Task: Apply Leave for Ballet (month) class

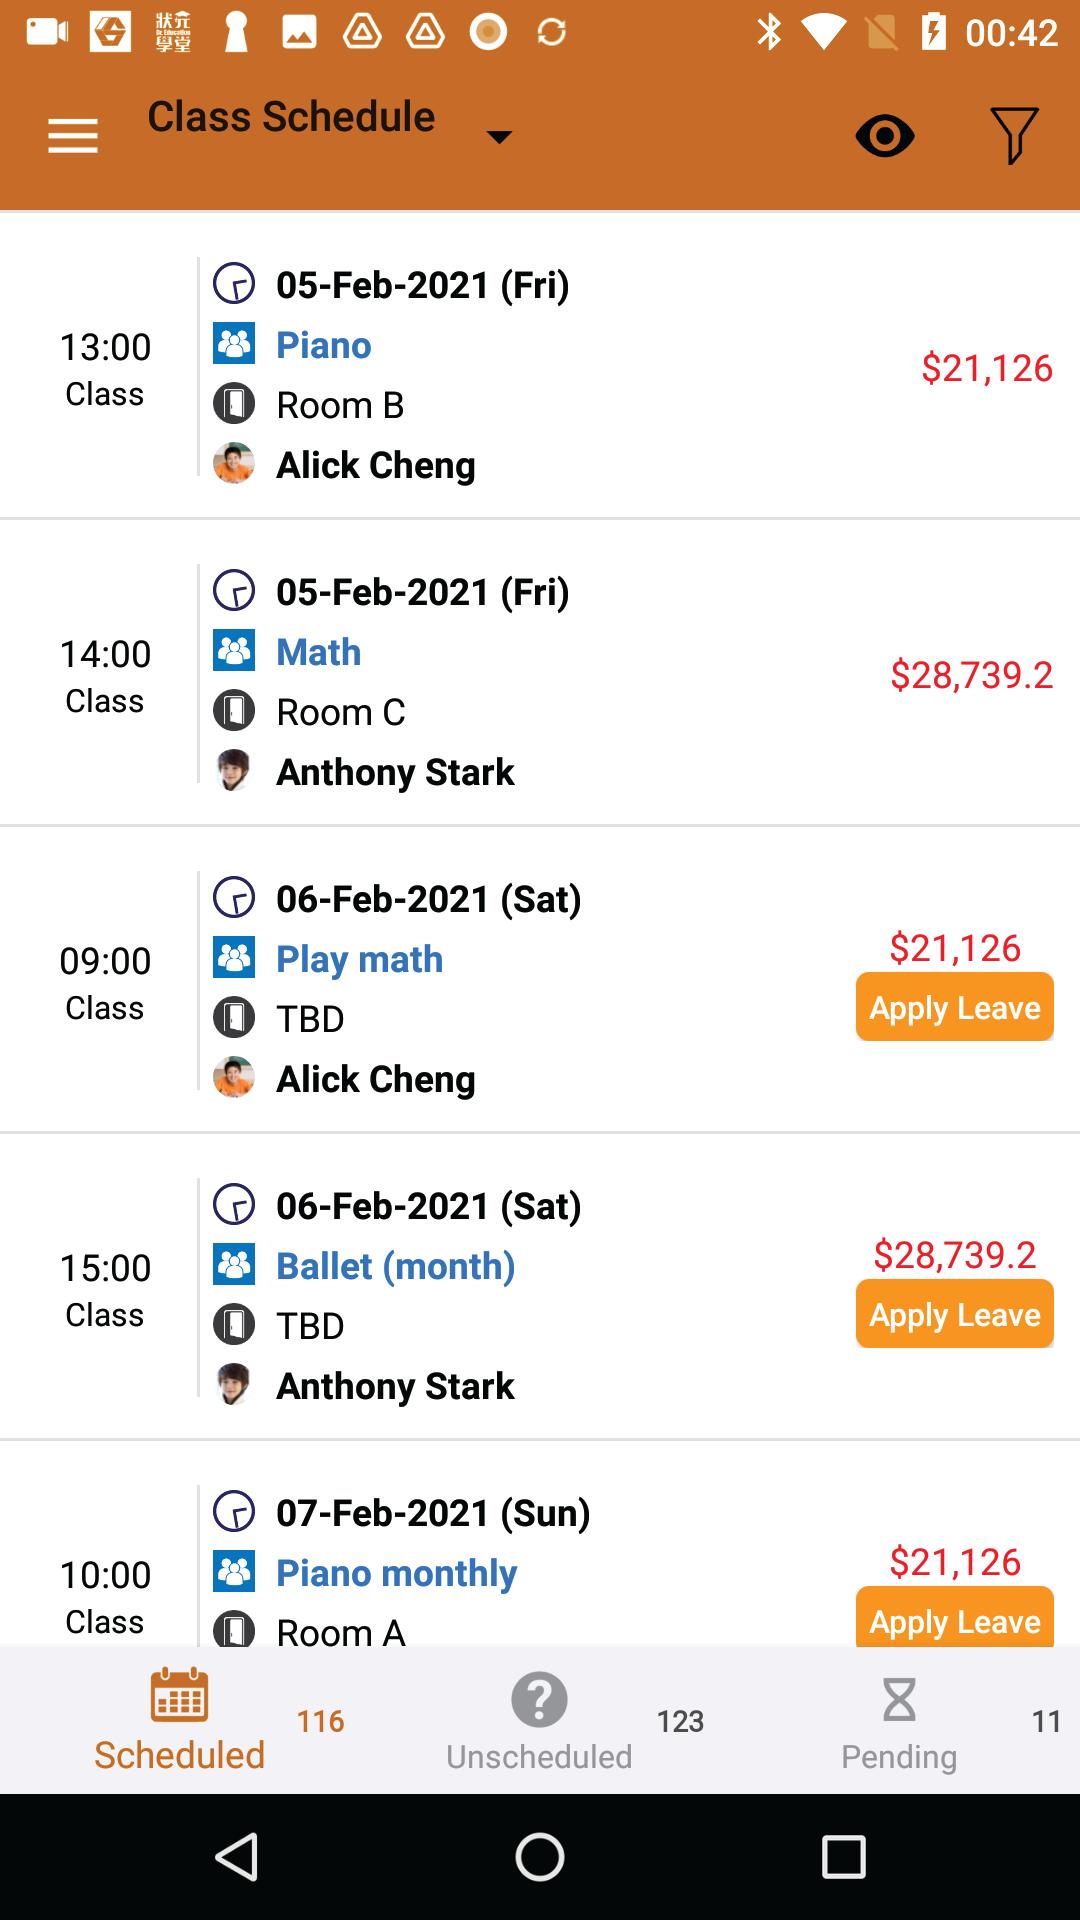Action: (x=955, y=1314)
